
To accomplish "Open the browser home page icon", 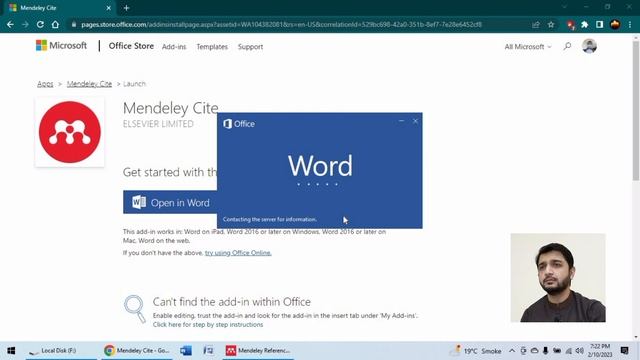I will (x=55, y=24).
